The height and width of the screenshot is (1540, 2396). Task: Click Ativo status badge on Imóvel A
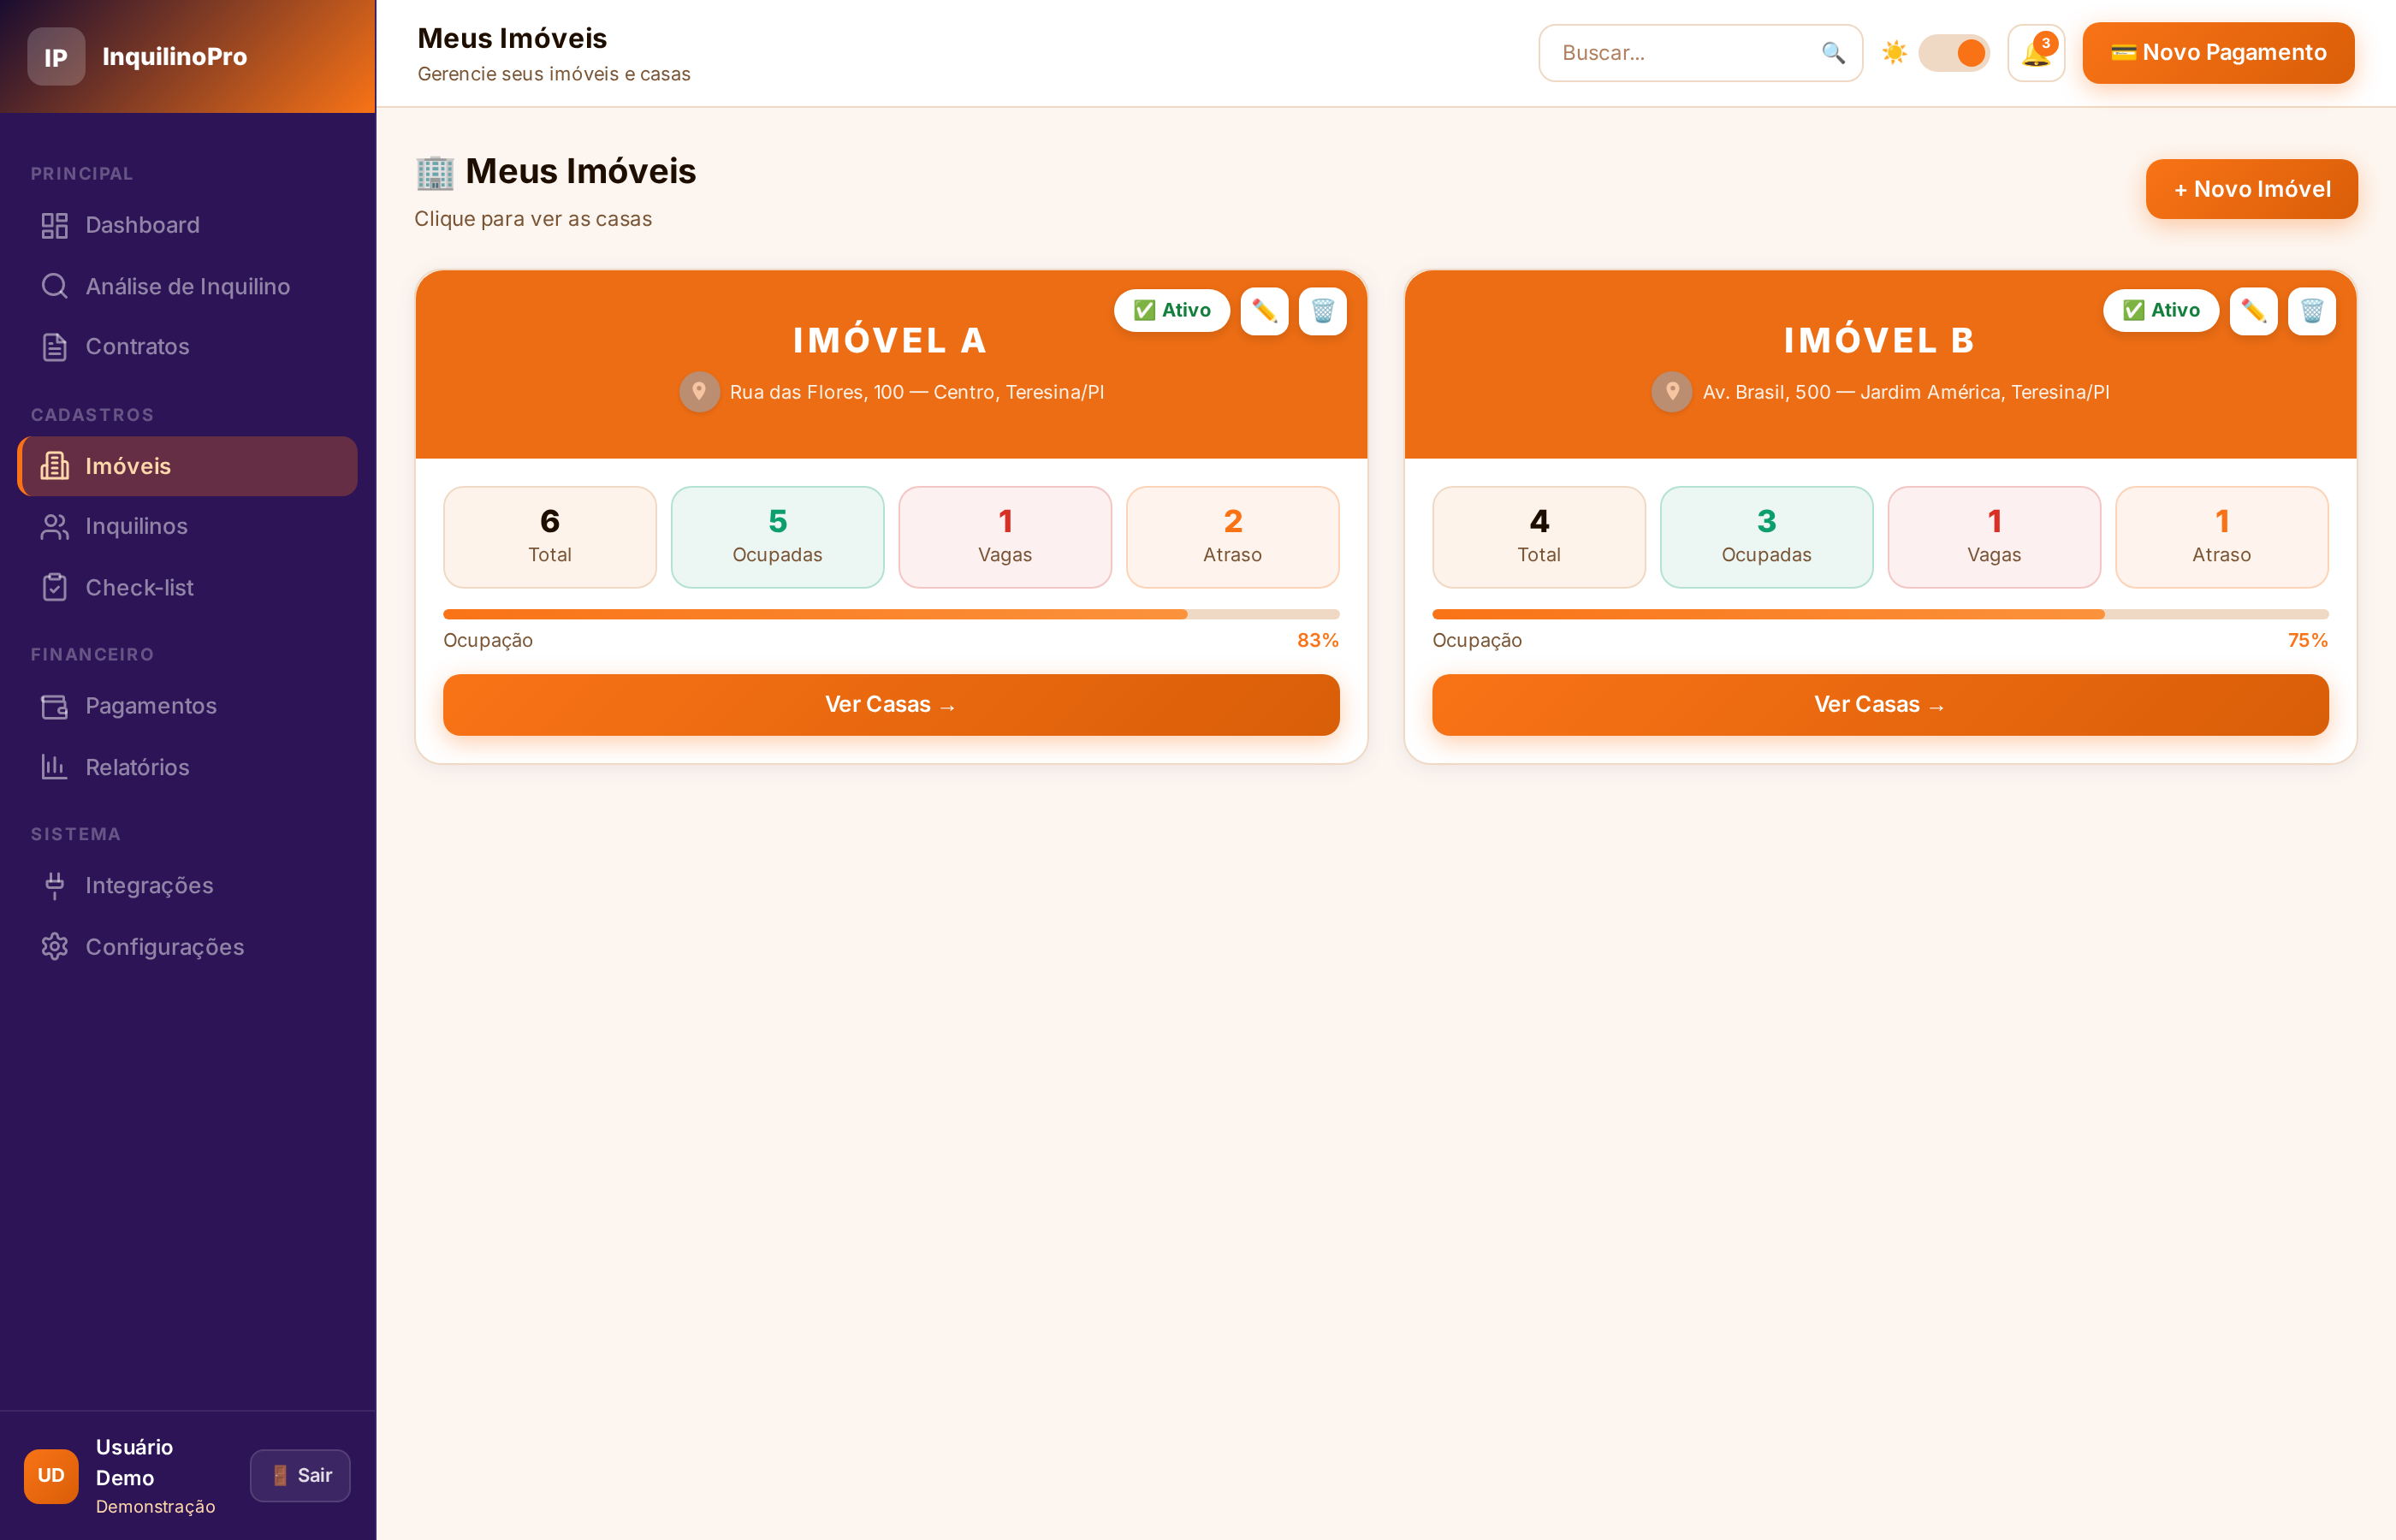1172,311
